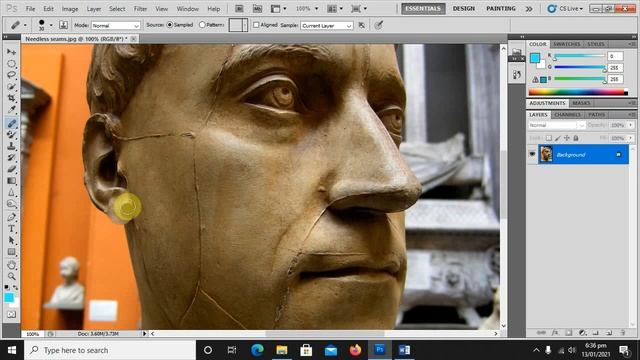Toggle lock all padlock in Layers panel

576,138
